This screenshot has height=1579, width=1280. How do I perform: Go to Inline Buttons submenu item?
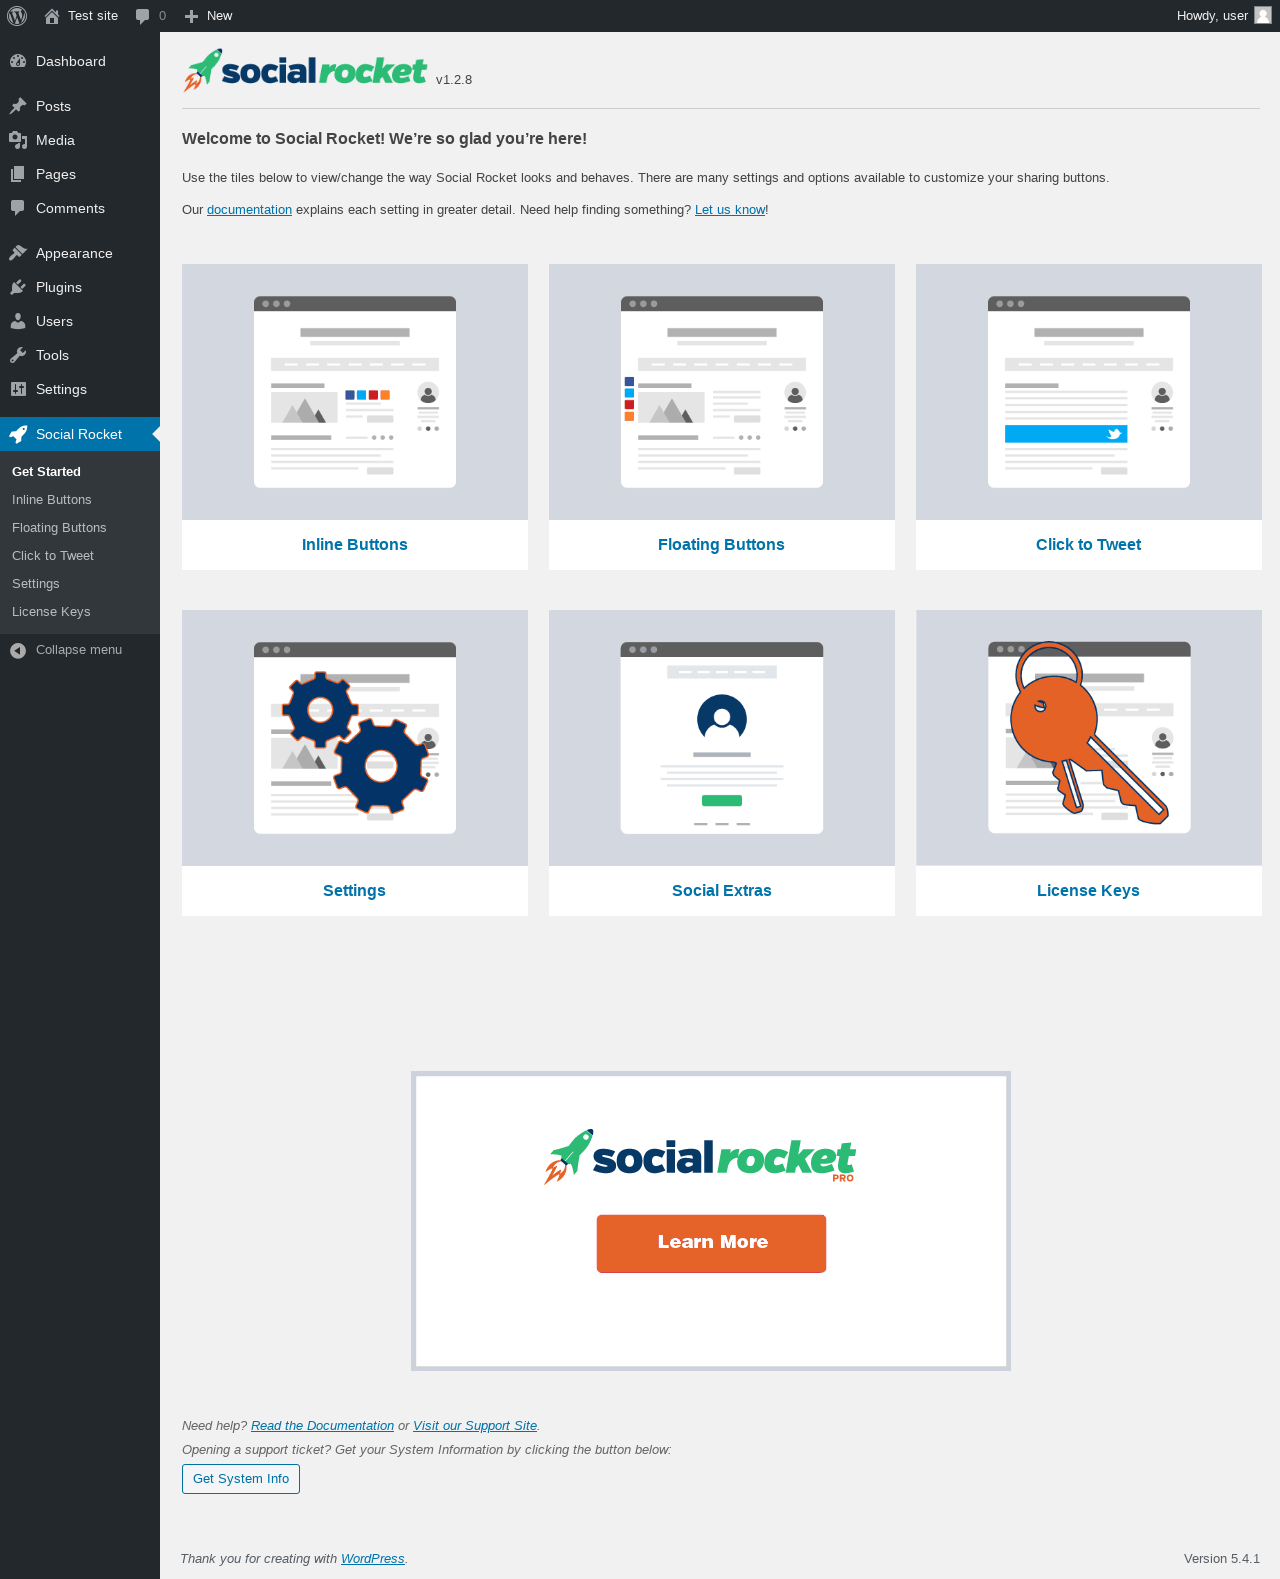[52, 500]
